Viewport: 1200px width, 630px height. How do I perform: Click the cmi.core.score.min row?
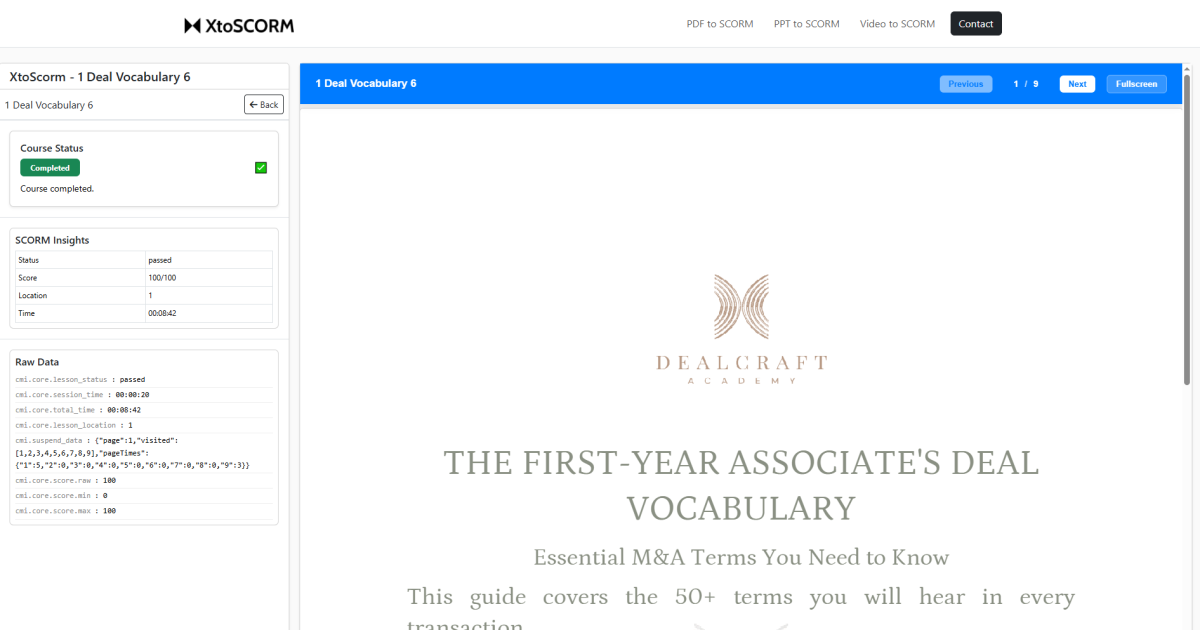(144, 496)
